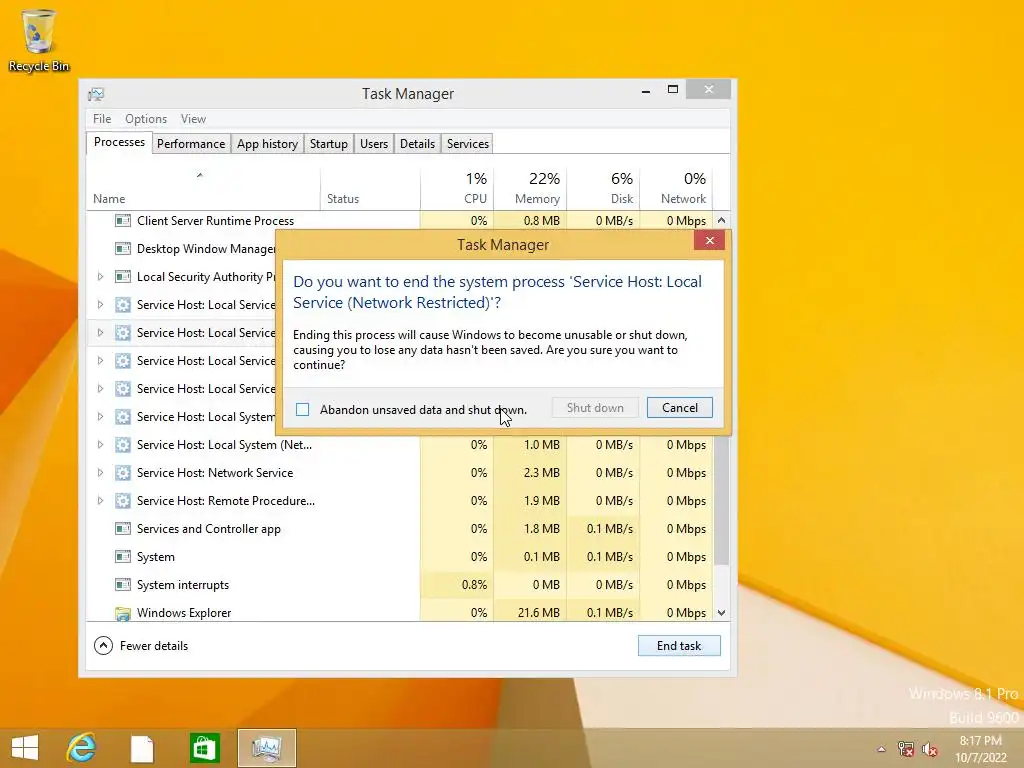Click gear icon of Service Host: Remote Procedure
The width and height of the screenshot is (1024, 768).
[122, 501]
